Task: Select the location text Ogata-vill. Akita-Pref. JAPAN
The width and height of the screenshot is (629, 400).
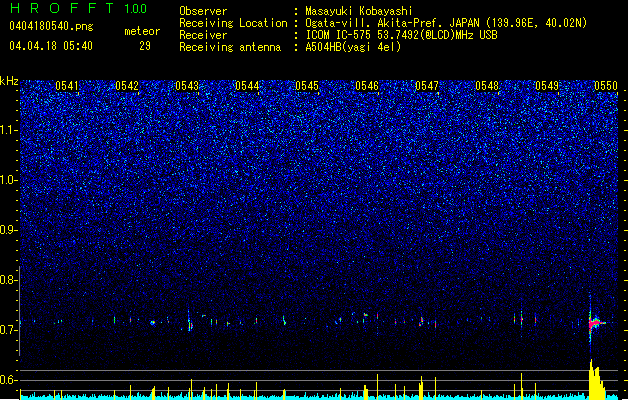Action: click(x=393, y=23)
